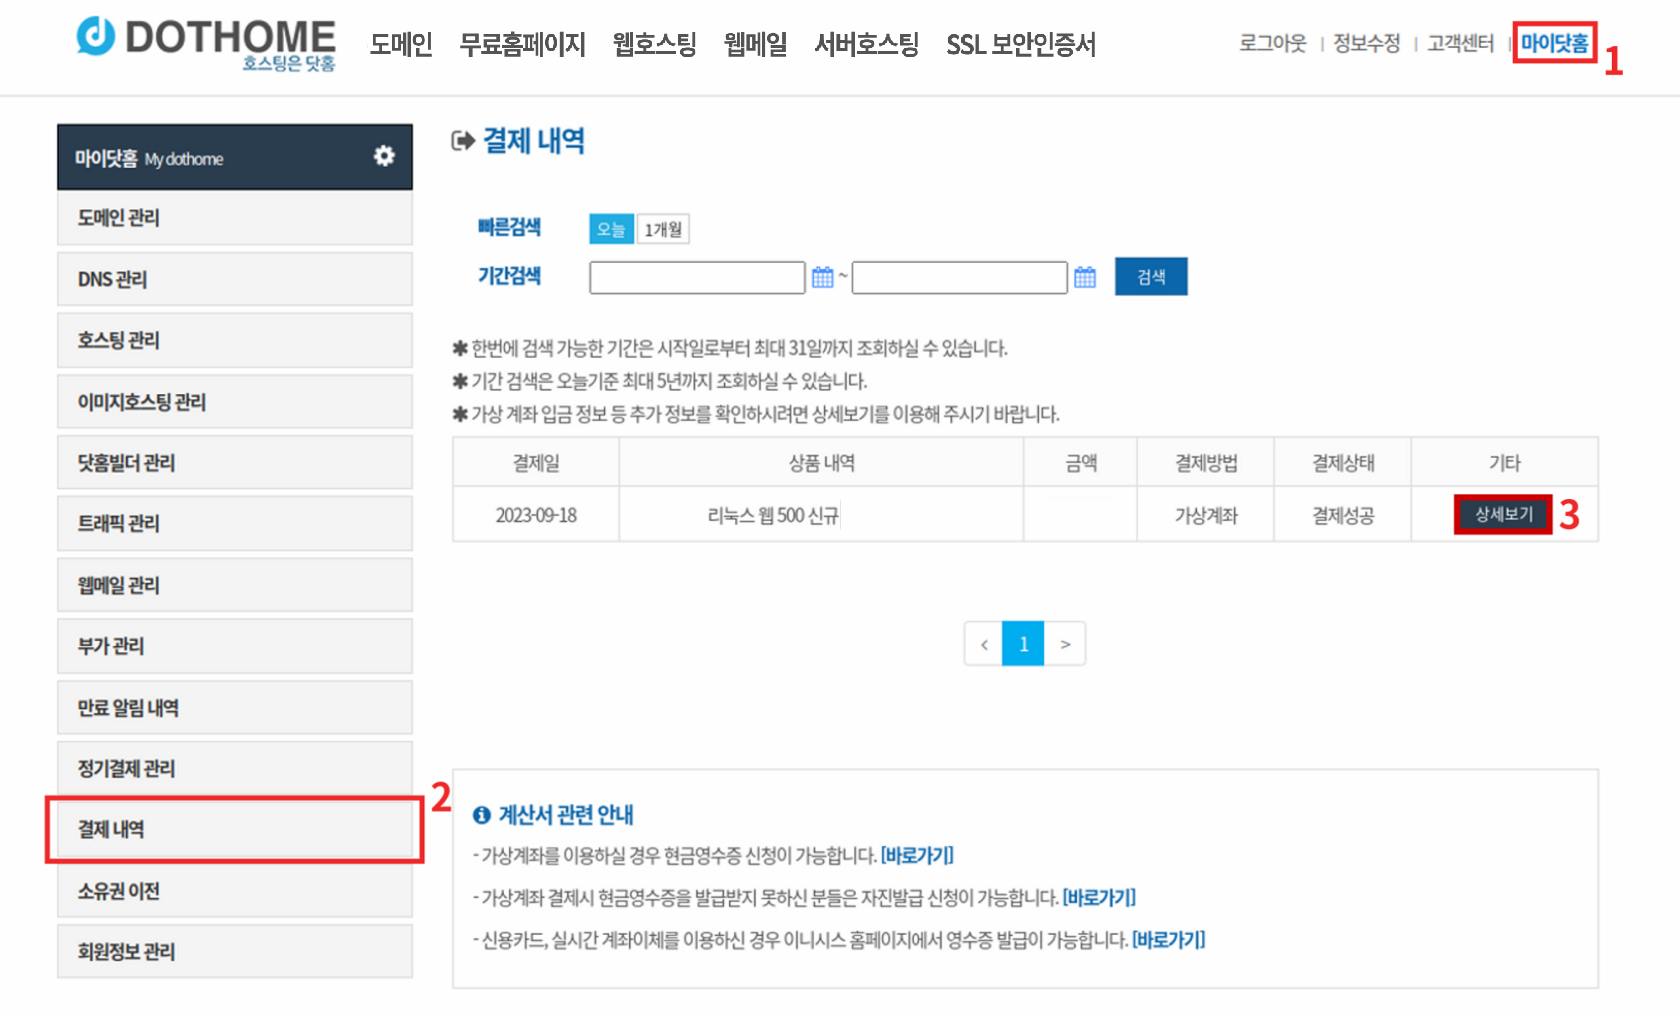The image size is (1680, 1014).
Task: Select the 1개월 quick search filter
Action: (662, 229)
